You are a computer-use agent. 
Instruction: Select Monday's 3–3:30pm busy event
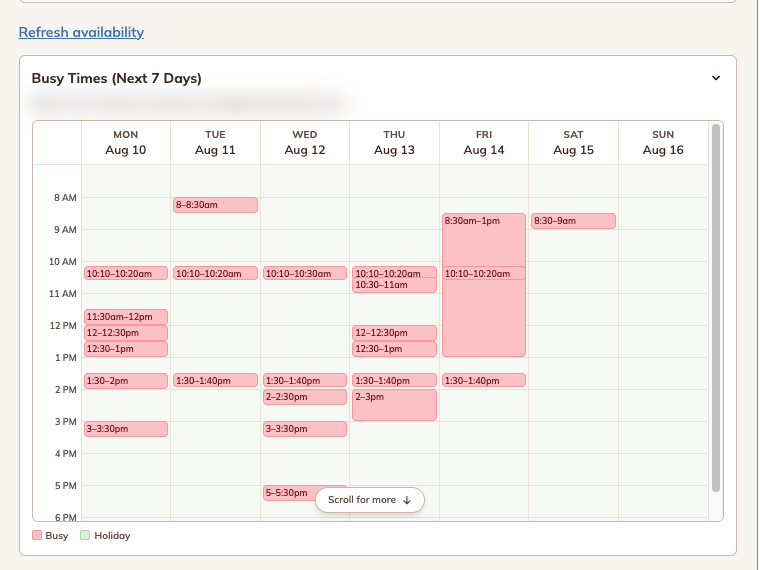[x=126, y=429]
